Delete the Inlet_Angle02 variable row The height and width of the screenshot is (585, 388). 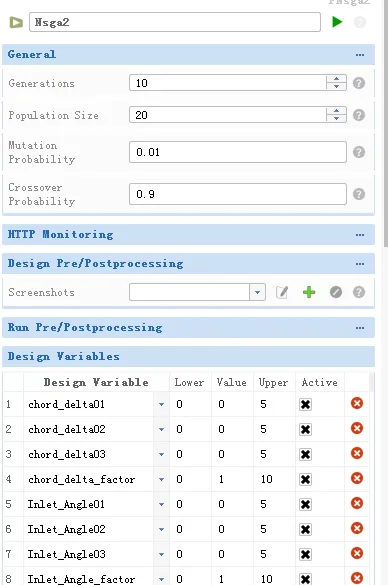(x=357, y=528)
